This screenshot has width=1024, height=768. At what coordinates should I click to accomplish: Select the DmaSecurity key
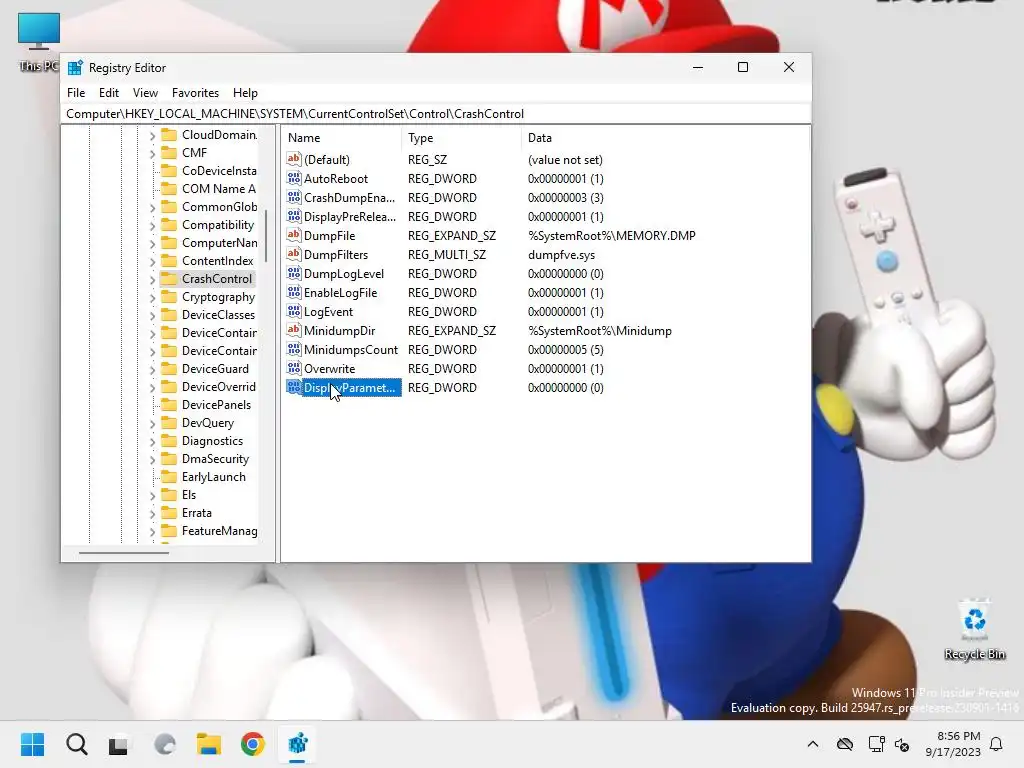216,458
